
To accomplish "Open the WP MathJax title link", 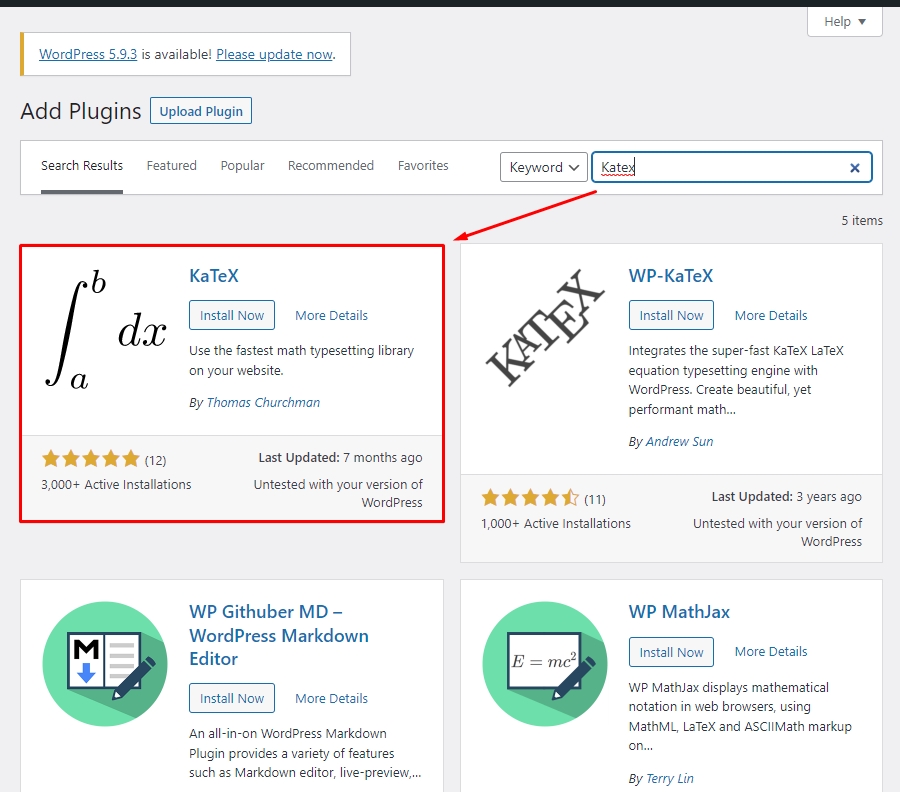I will [x=679, y=612].
